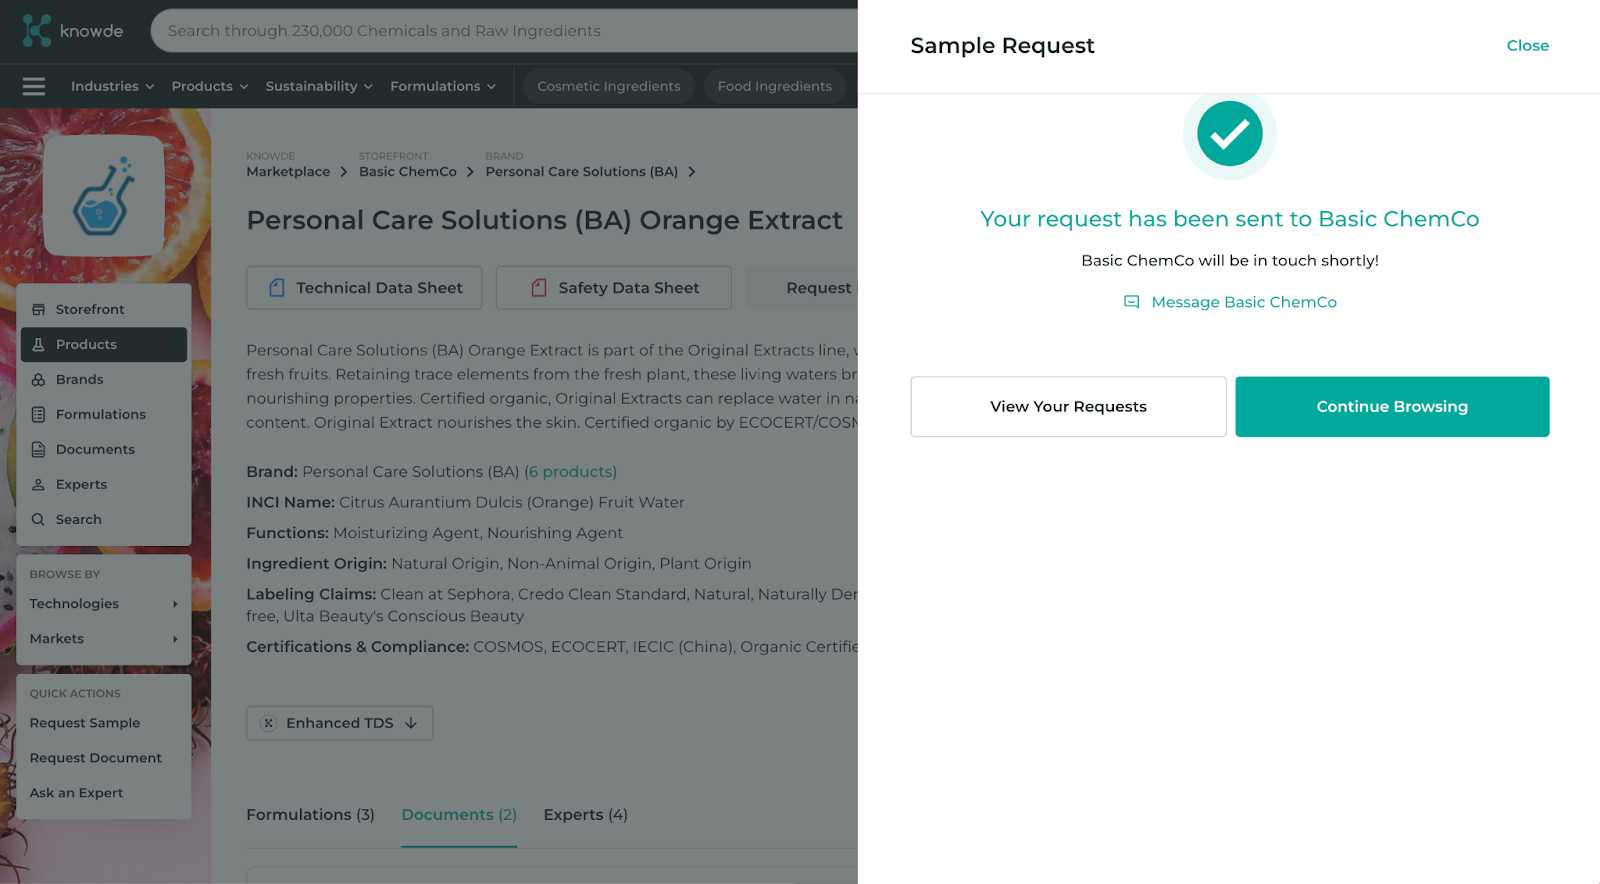The width and height of the screenshot is (1600, 884).
Task: Select the Brands sidebar icon
Action: coord(40,379)
